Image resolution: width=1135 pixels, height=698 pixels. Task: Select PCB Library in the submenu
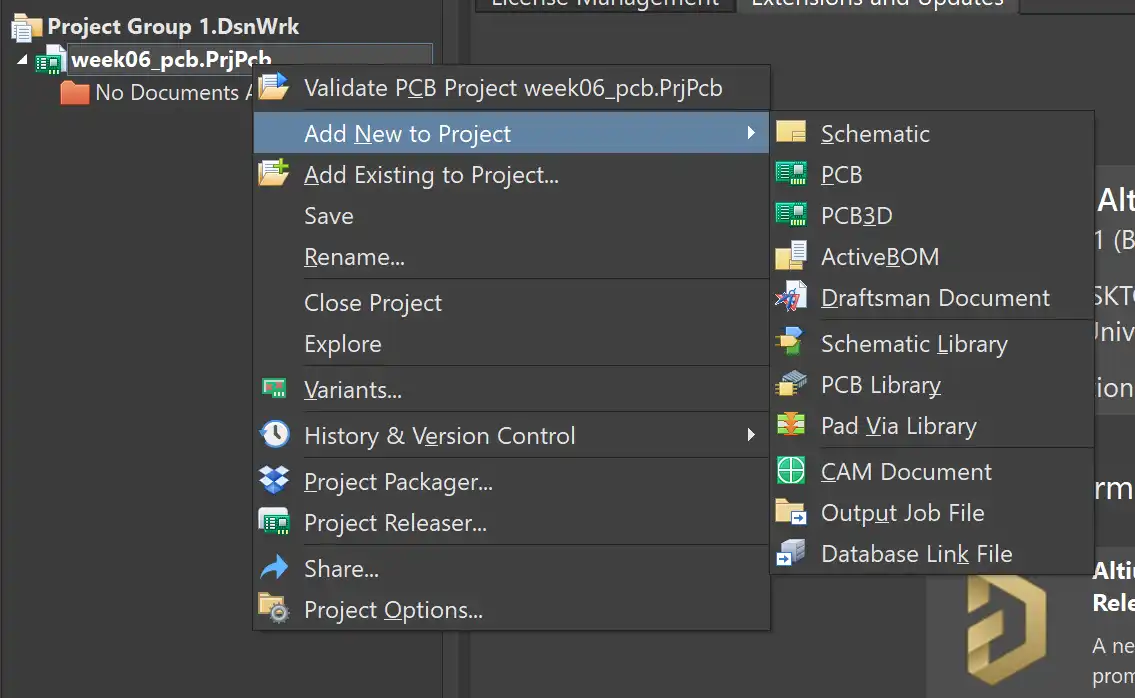(880, 385)
